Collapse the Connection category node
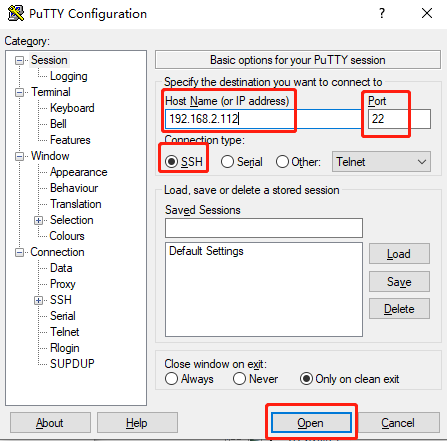Screen dimensions: 447x441 19,252
